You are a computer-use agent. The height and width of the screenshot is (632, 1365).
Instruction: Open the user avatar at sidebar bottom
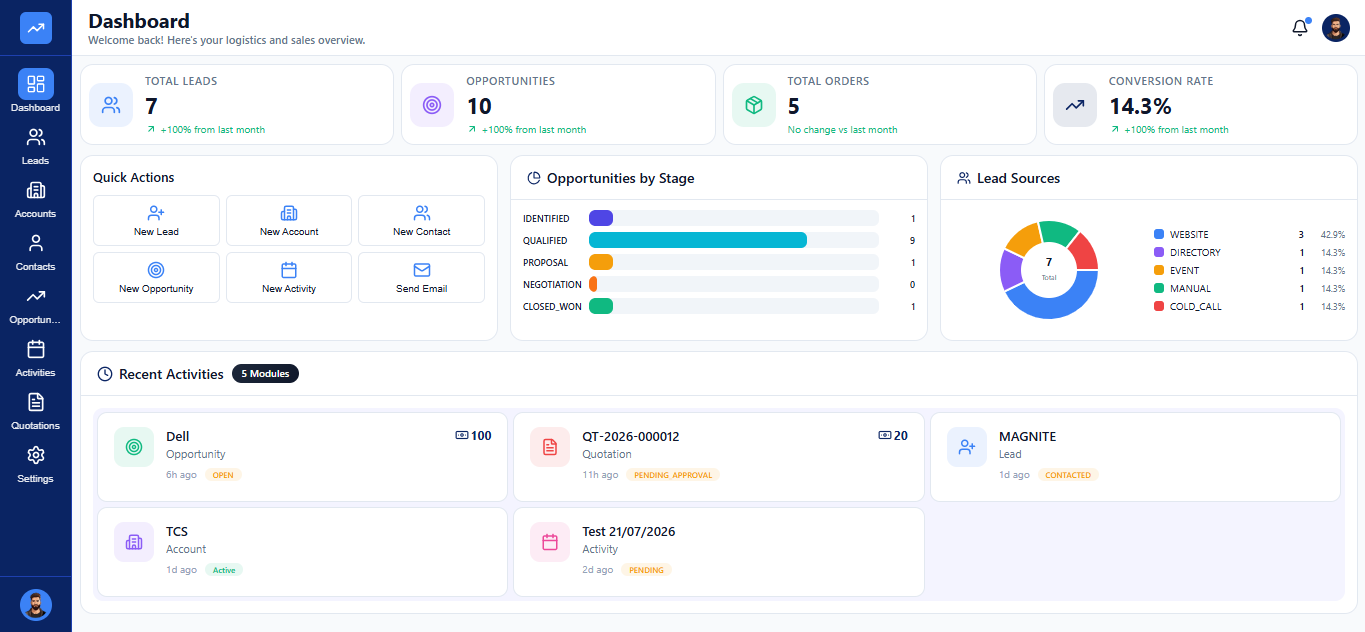pyautogui.click(x=36, y=604)
